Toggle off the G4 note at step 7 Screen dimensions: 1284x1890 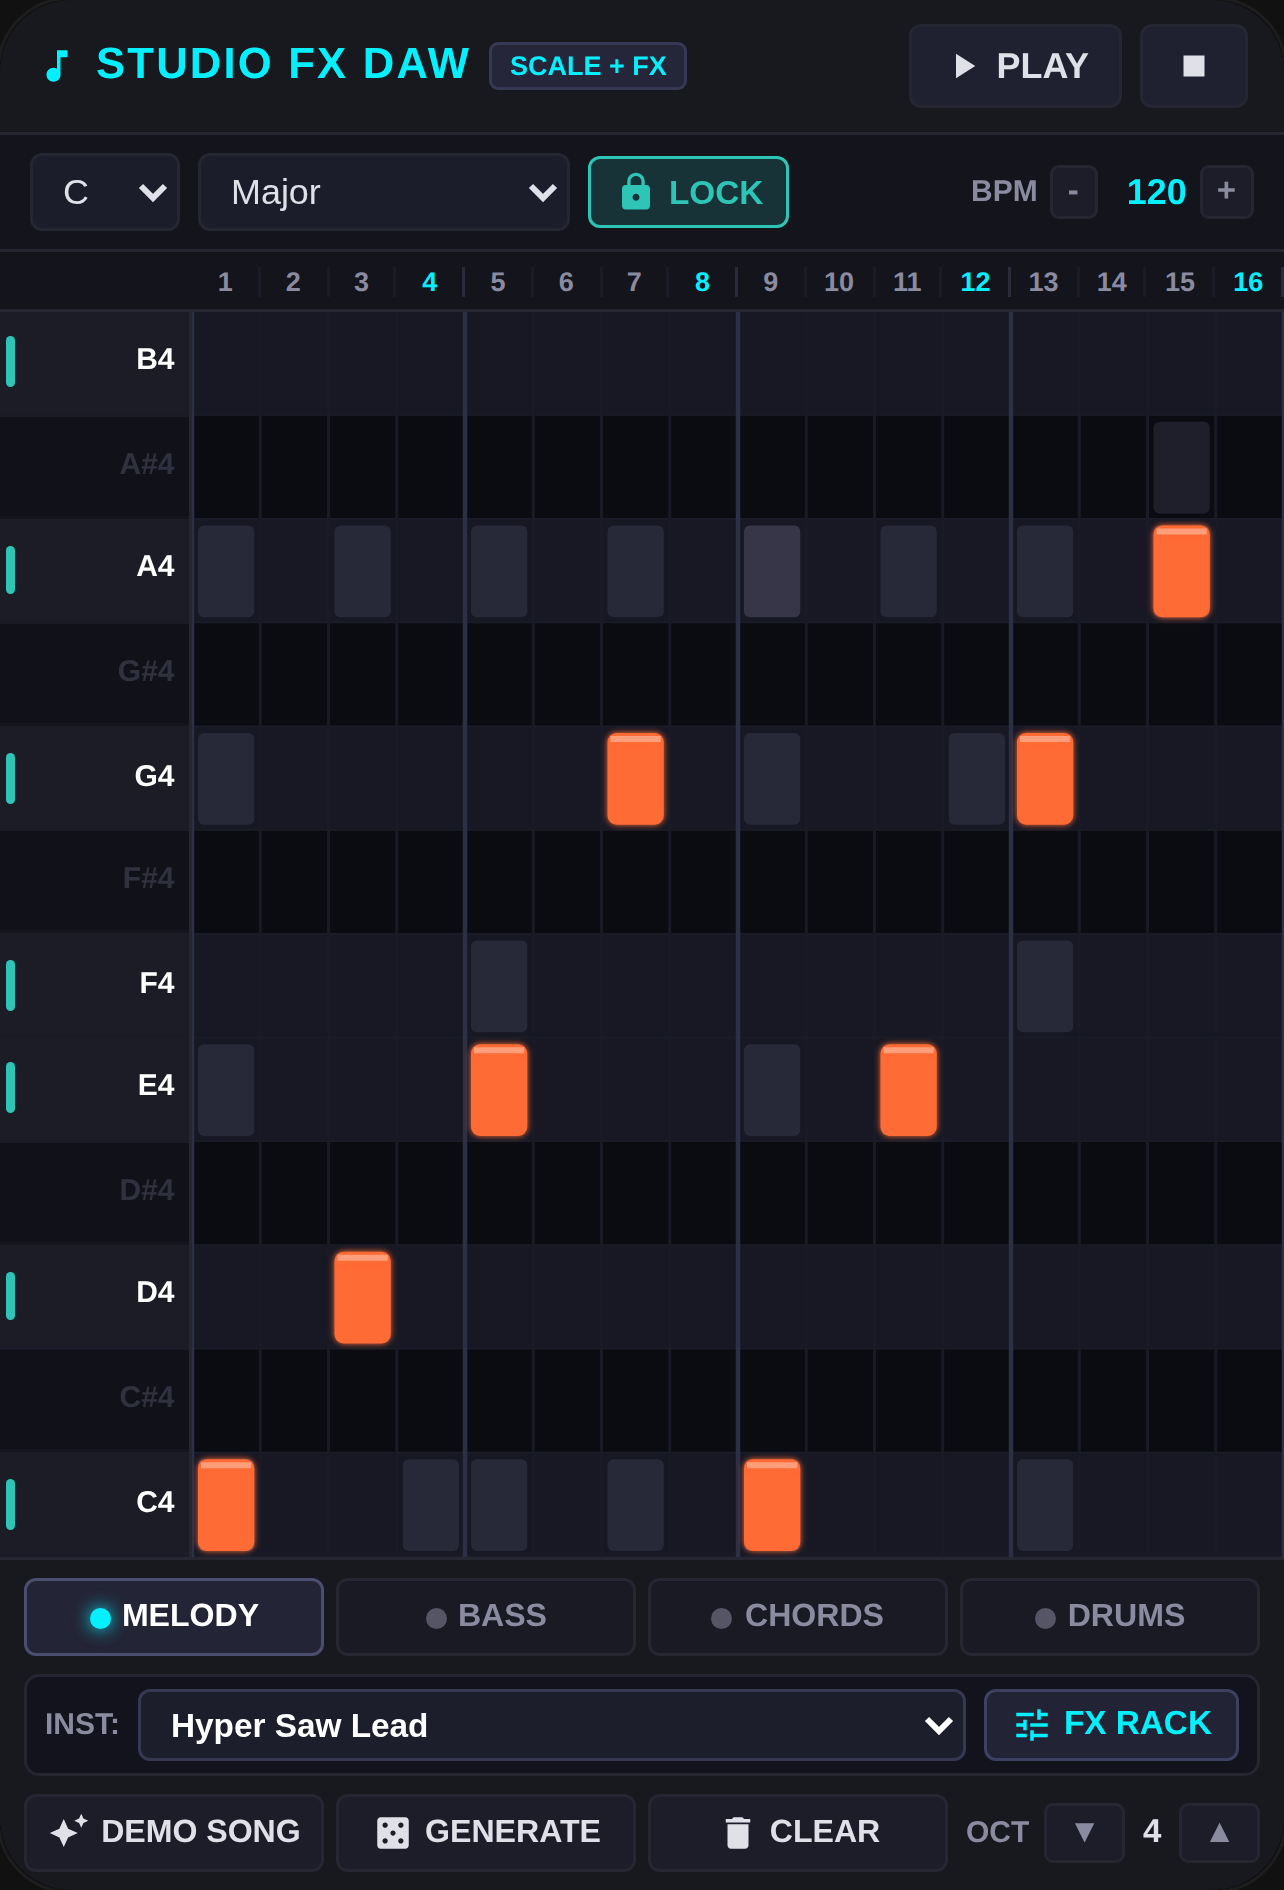(x=635, y=779)
